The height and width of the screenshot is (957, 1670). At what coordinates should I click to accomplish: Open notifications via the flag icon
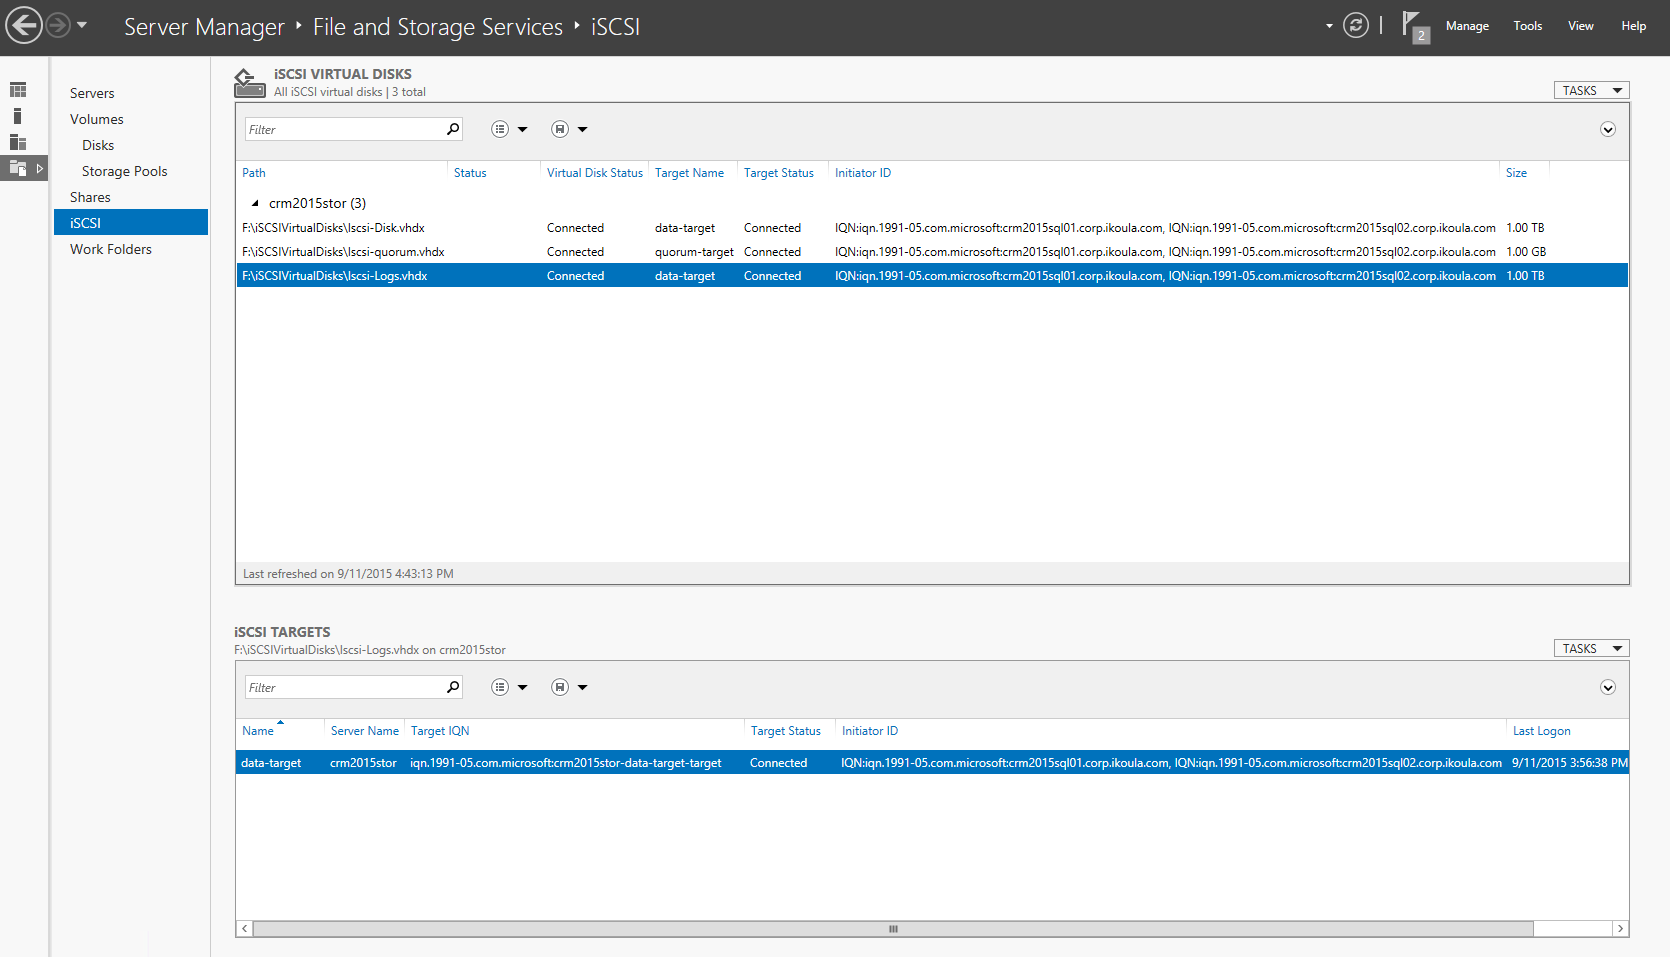click(x=1412, y=25)
